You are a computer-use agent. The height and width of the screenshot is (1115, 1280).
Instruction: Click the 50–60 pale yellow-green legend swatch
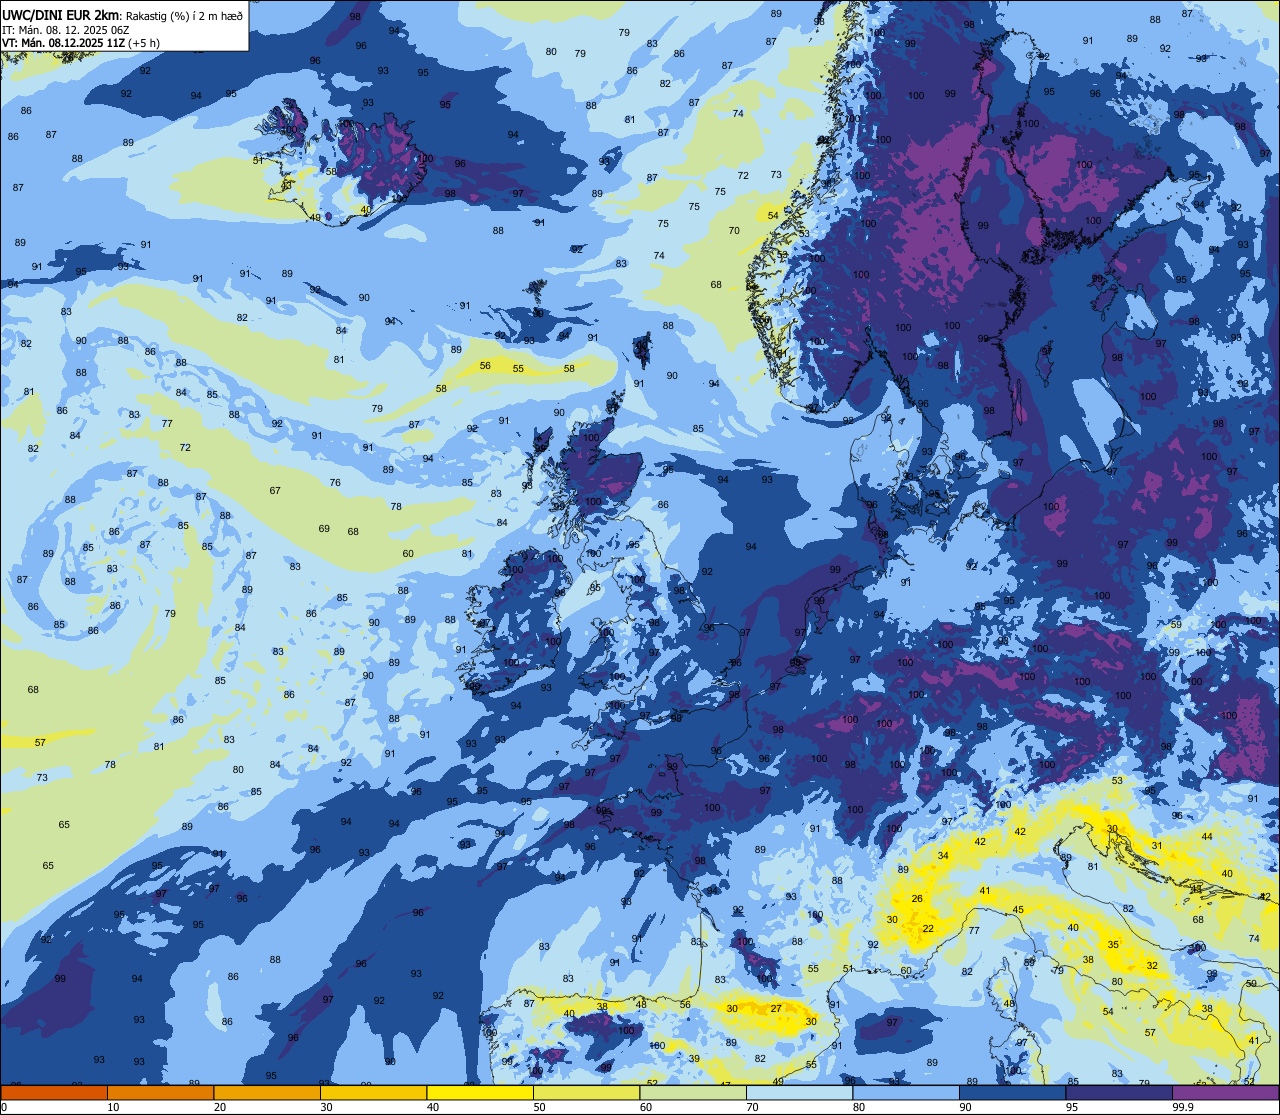(586, 1093)
